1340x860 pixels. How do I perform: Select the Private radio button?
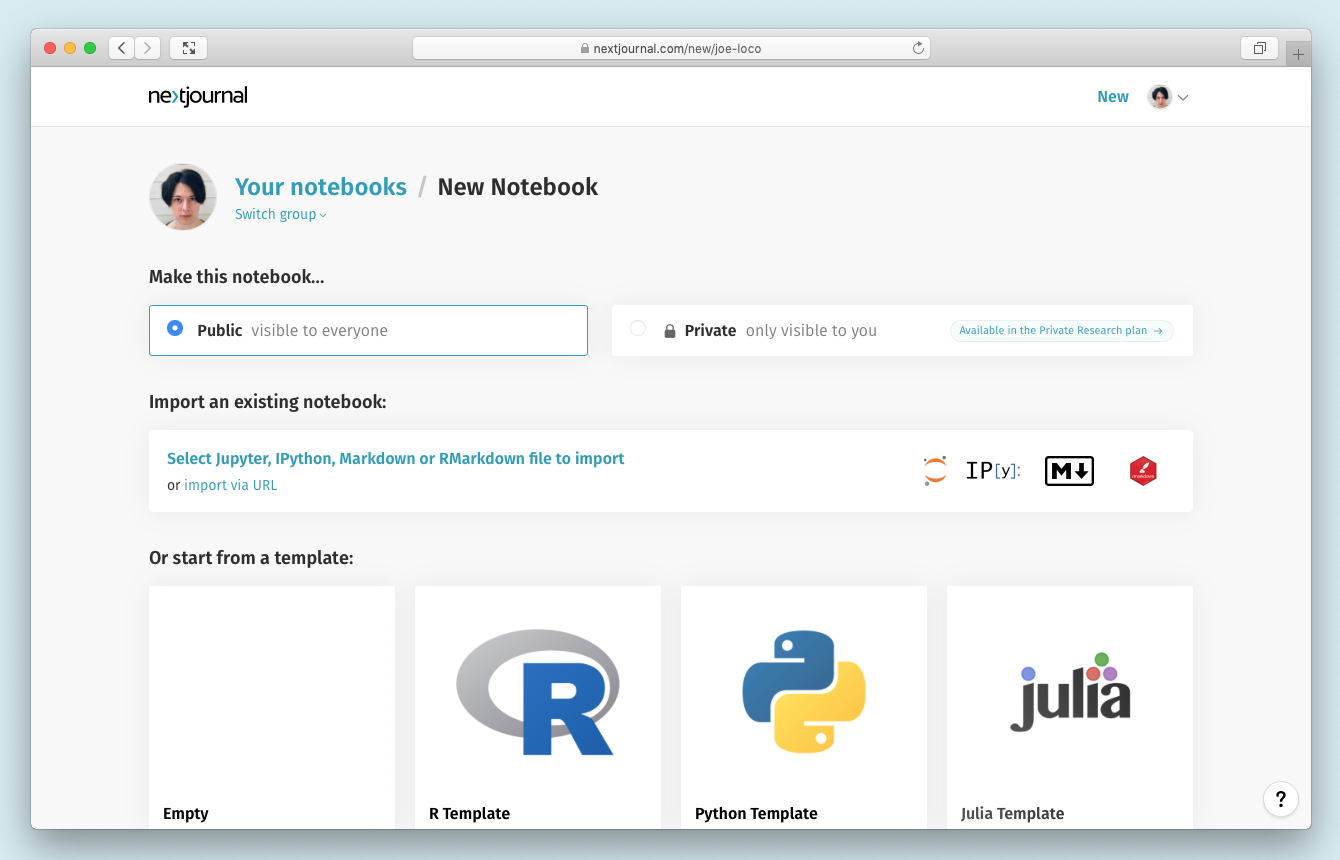coord(638,328)
